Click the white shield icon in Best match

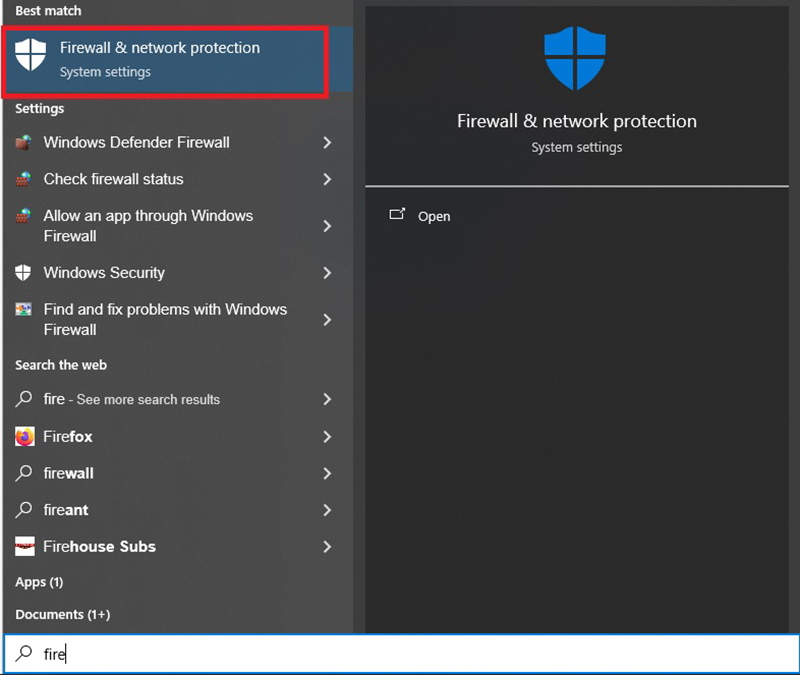click(30, 54)
